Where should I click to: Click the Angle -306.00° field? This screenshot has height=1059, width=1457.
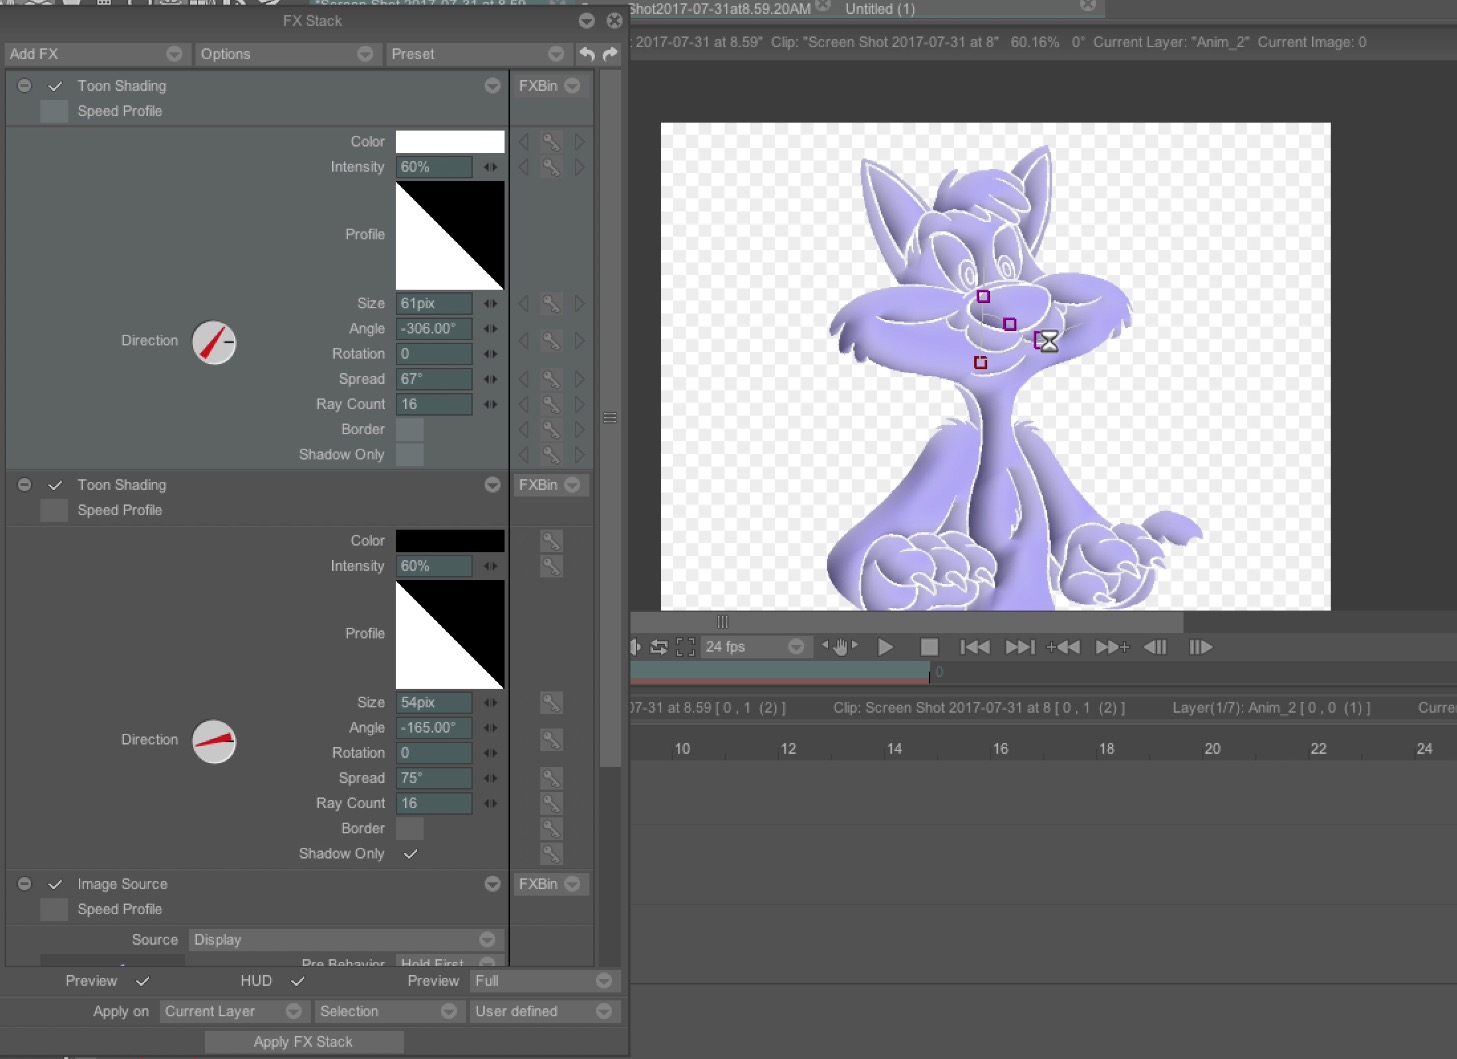pyautogui.click(x=434, y=328)
